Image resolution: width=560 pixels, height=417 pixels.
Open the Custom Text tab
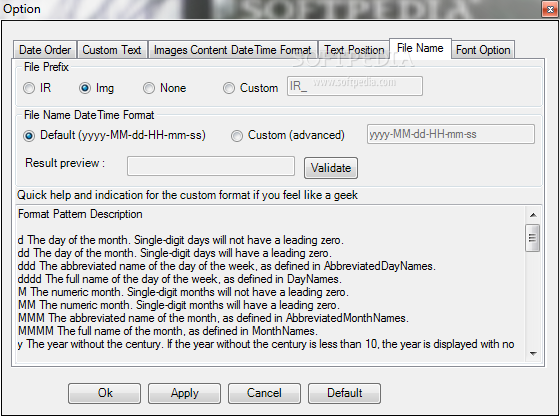tap(112, 50)
